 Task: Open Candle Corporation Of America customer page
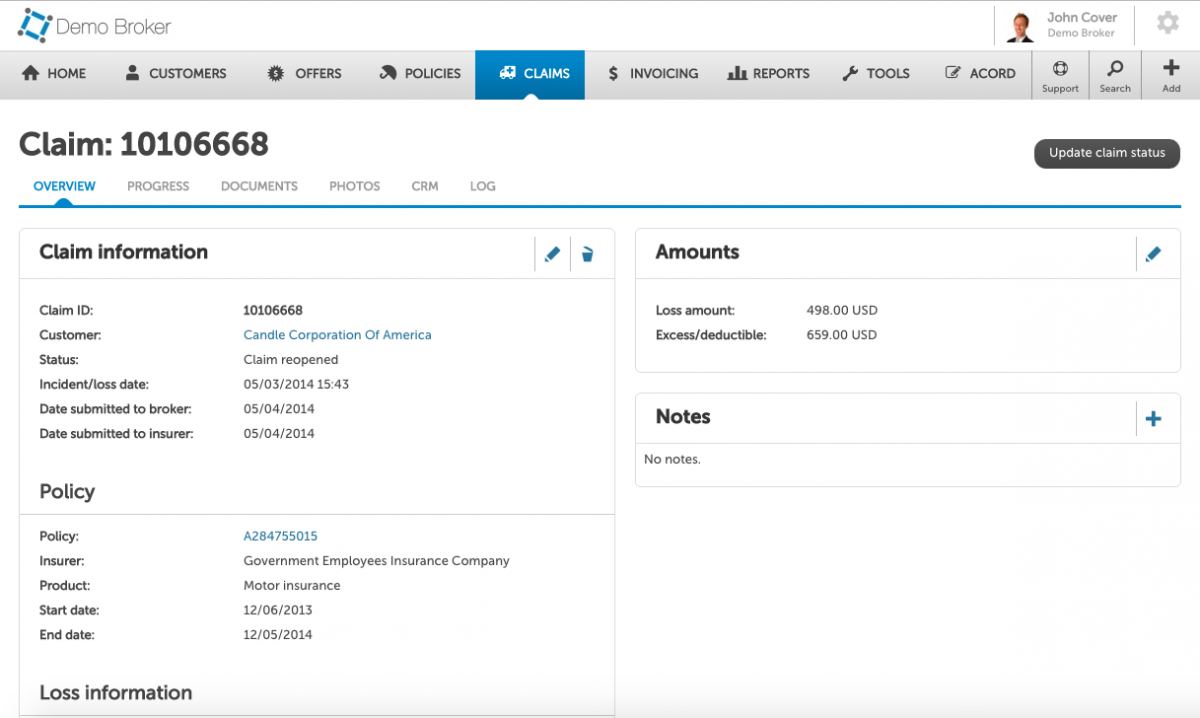pyautogui.click(x=337, y=334)
